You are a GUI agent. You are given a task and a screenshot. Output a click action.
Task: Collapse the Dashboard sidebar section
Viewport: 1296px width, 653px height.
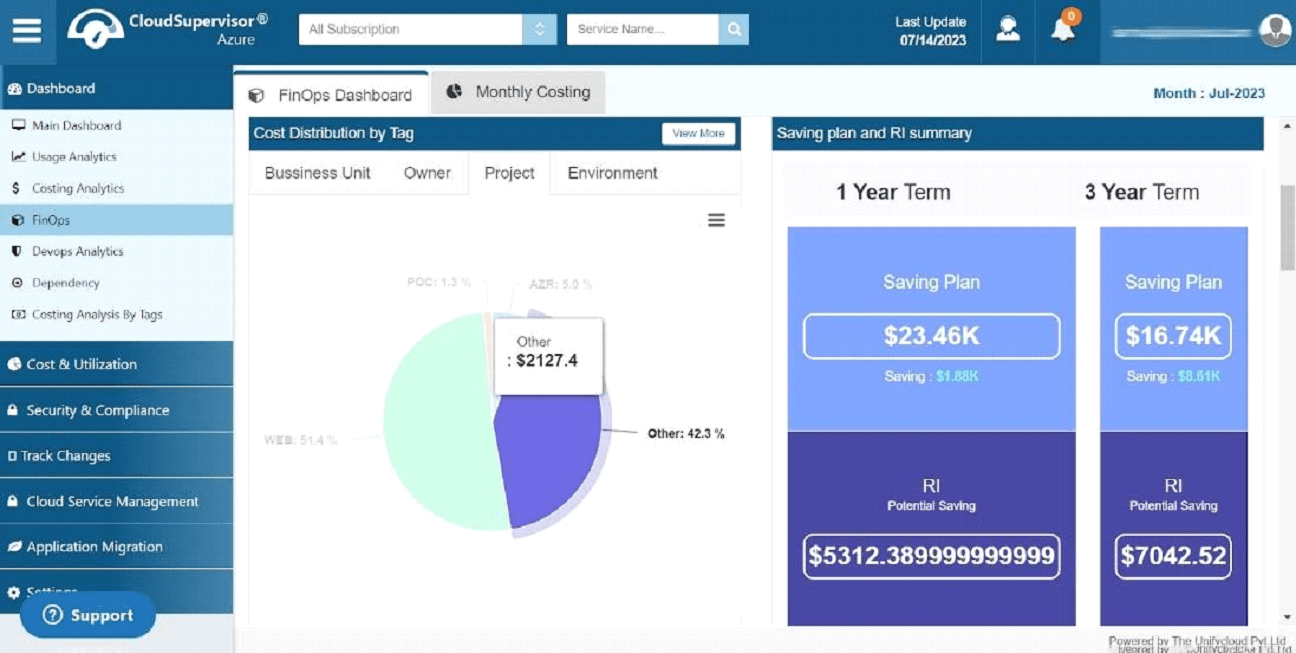click(x=116, y=88)
